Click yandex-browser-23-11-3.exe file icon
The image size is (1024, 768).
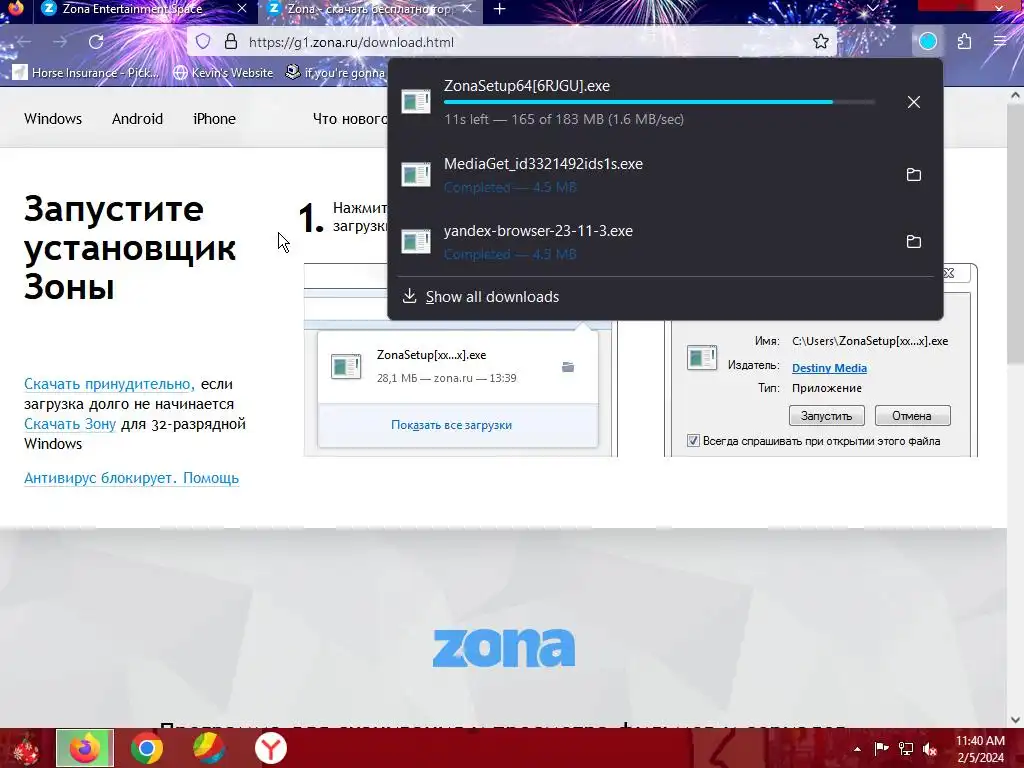click(x=416, y=242)
